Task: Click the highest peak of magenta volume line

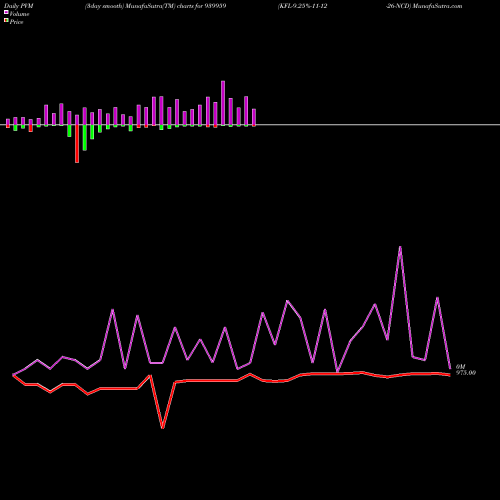Action: tap(400, 247)
